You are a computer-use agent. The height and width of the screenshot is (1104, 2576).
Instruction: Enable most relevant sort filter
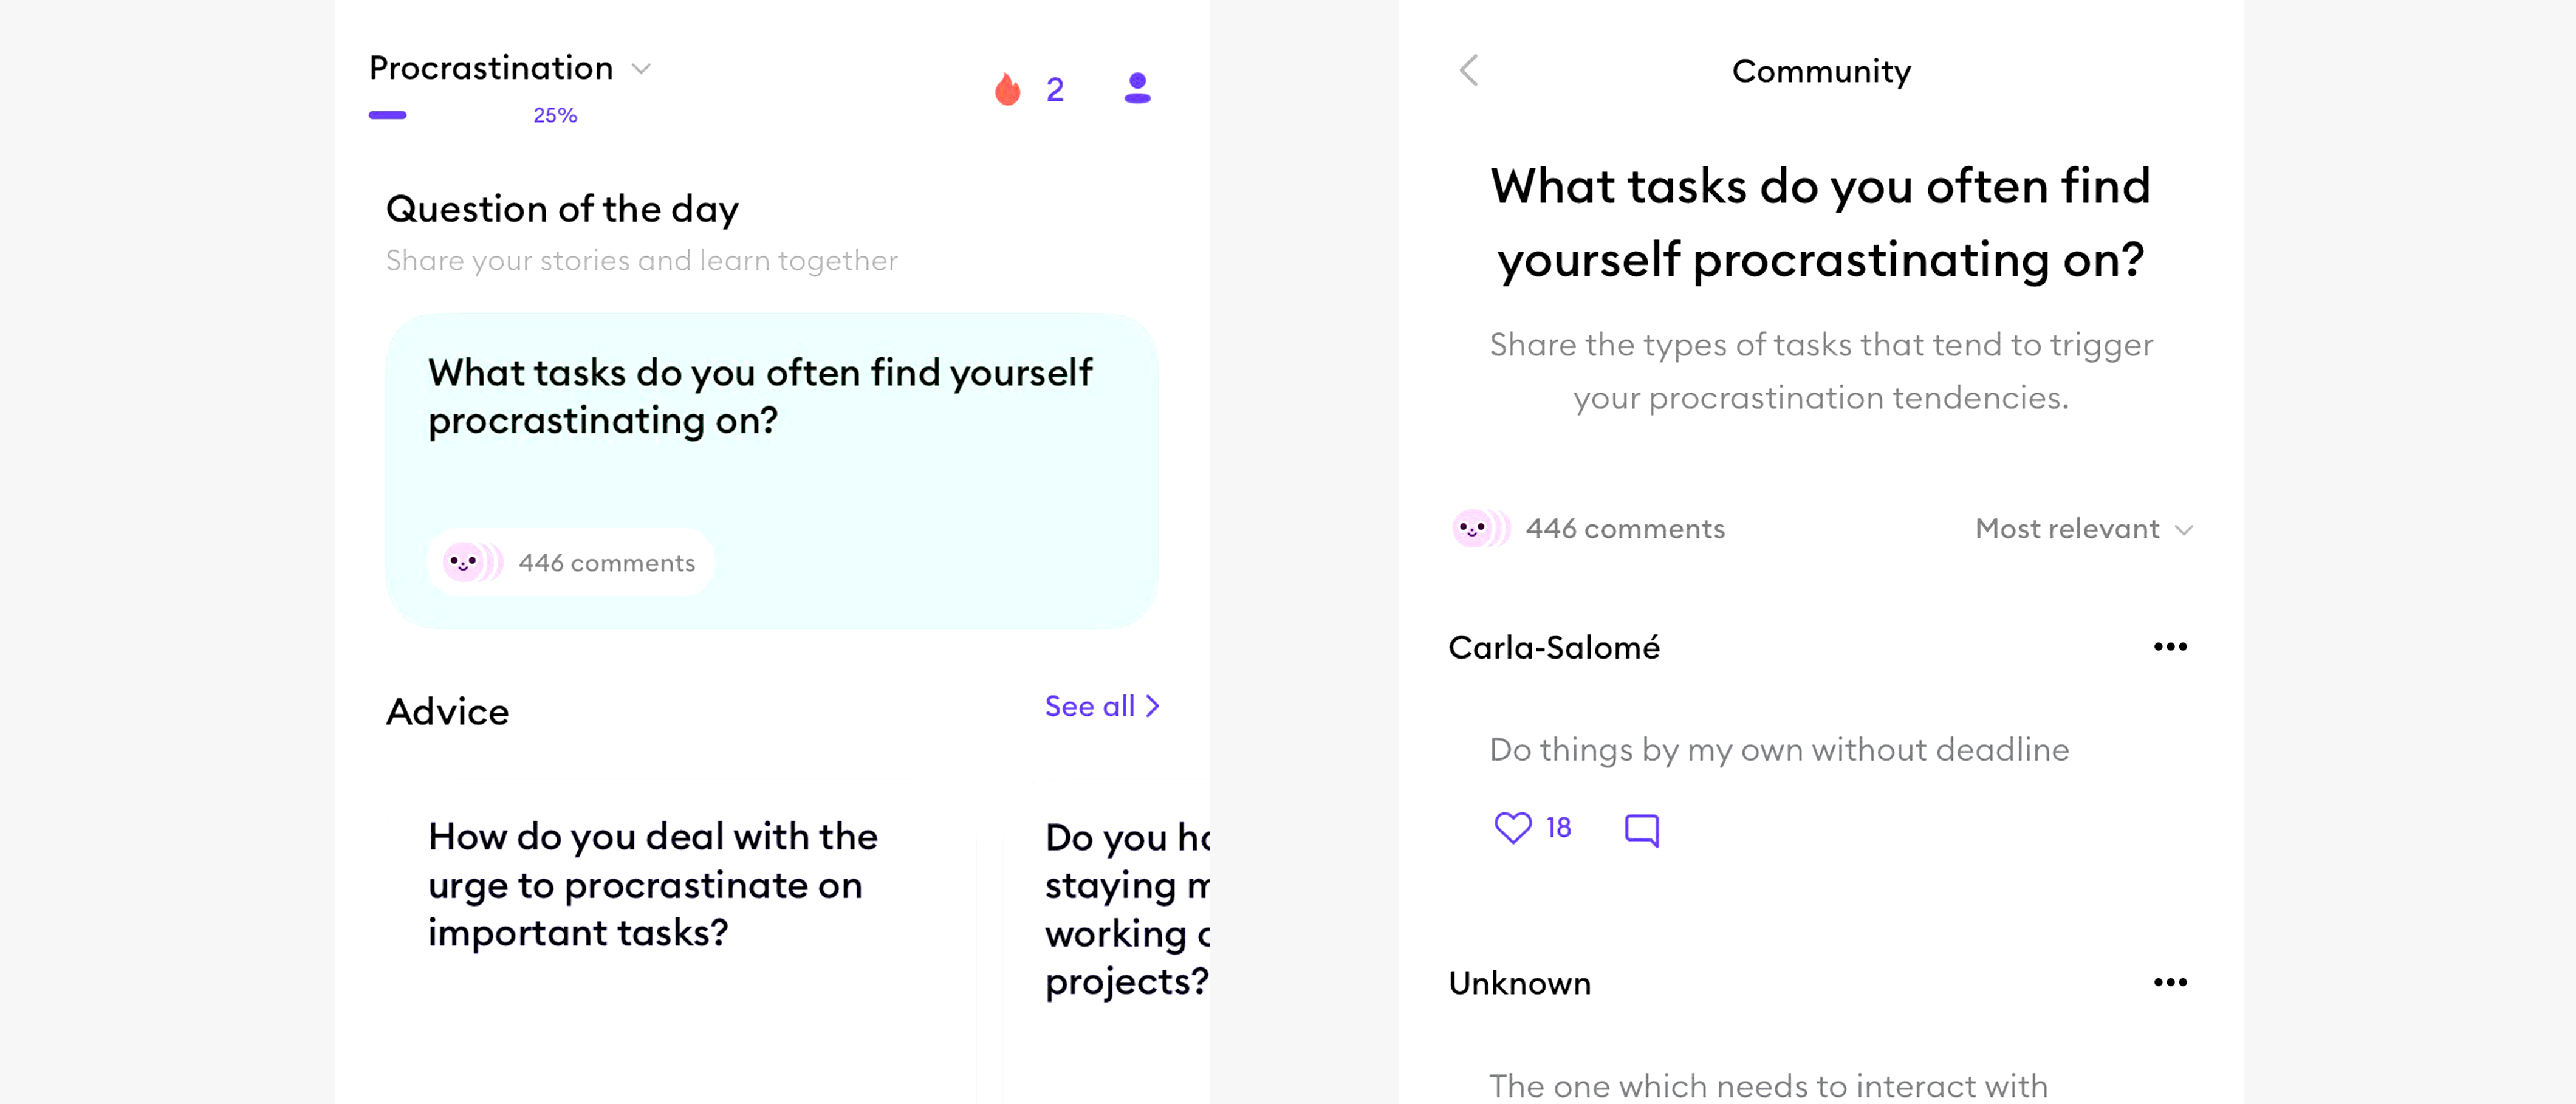[2078, 529]
